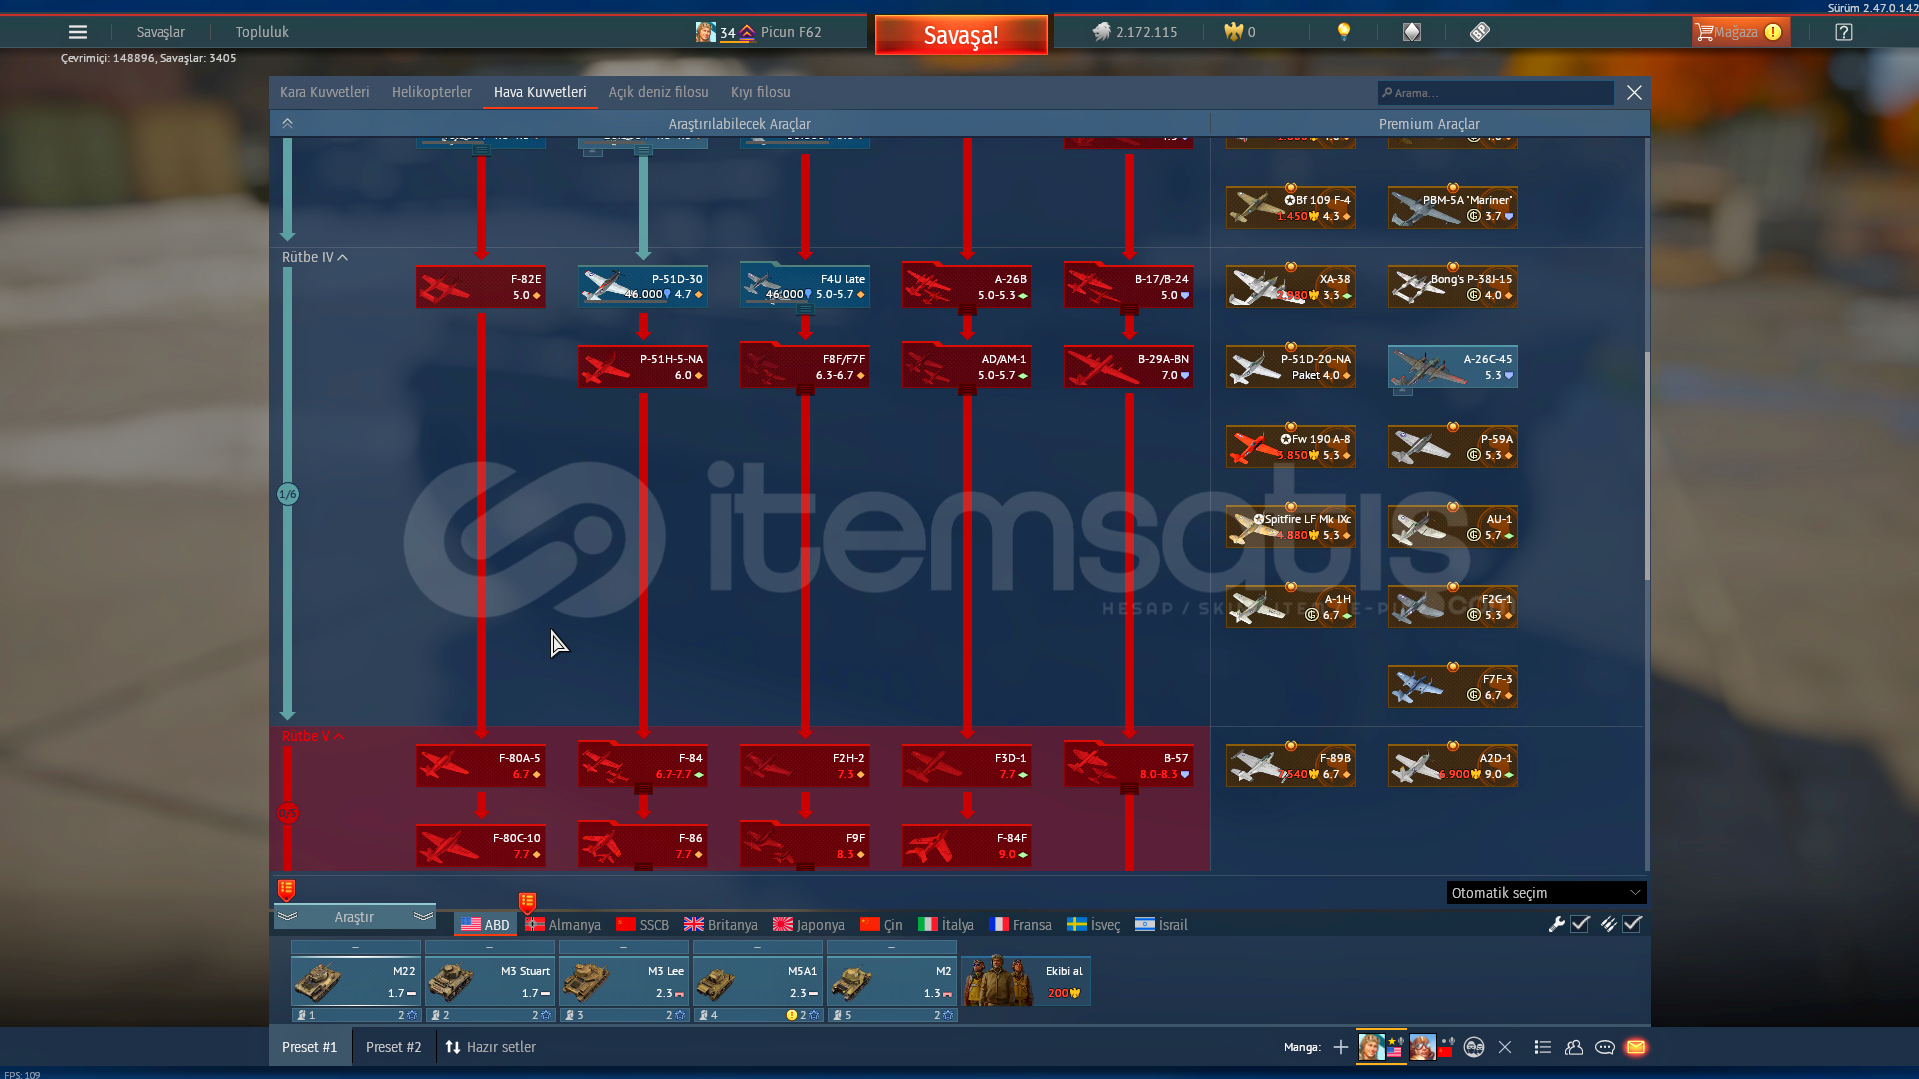
Task: Expand slot header above M3 Lee
Action: pyautogui.click(x=623, y=946)
